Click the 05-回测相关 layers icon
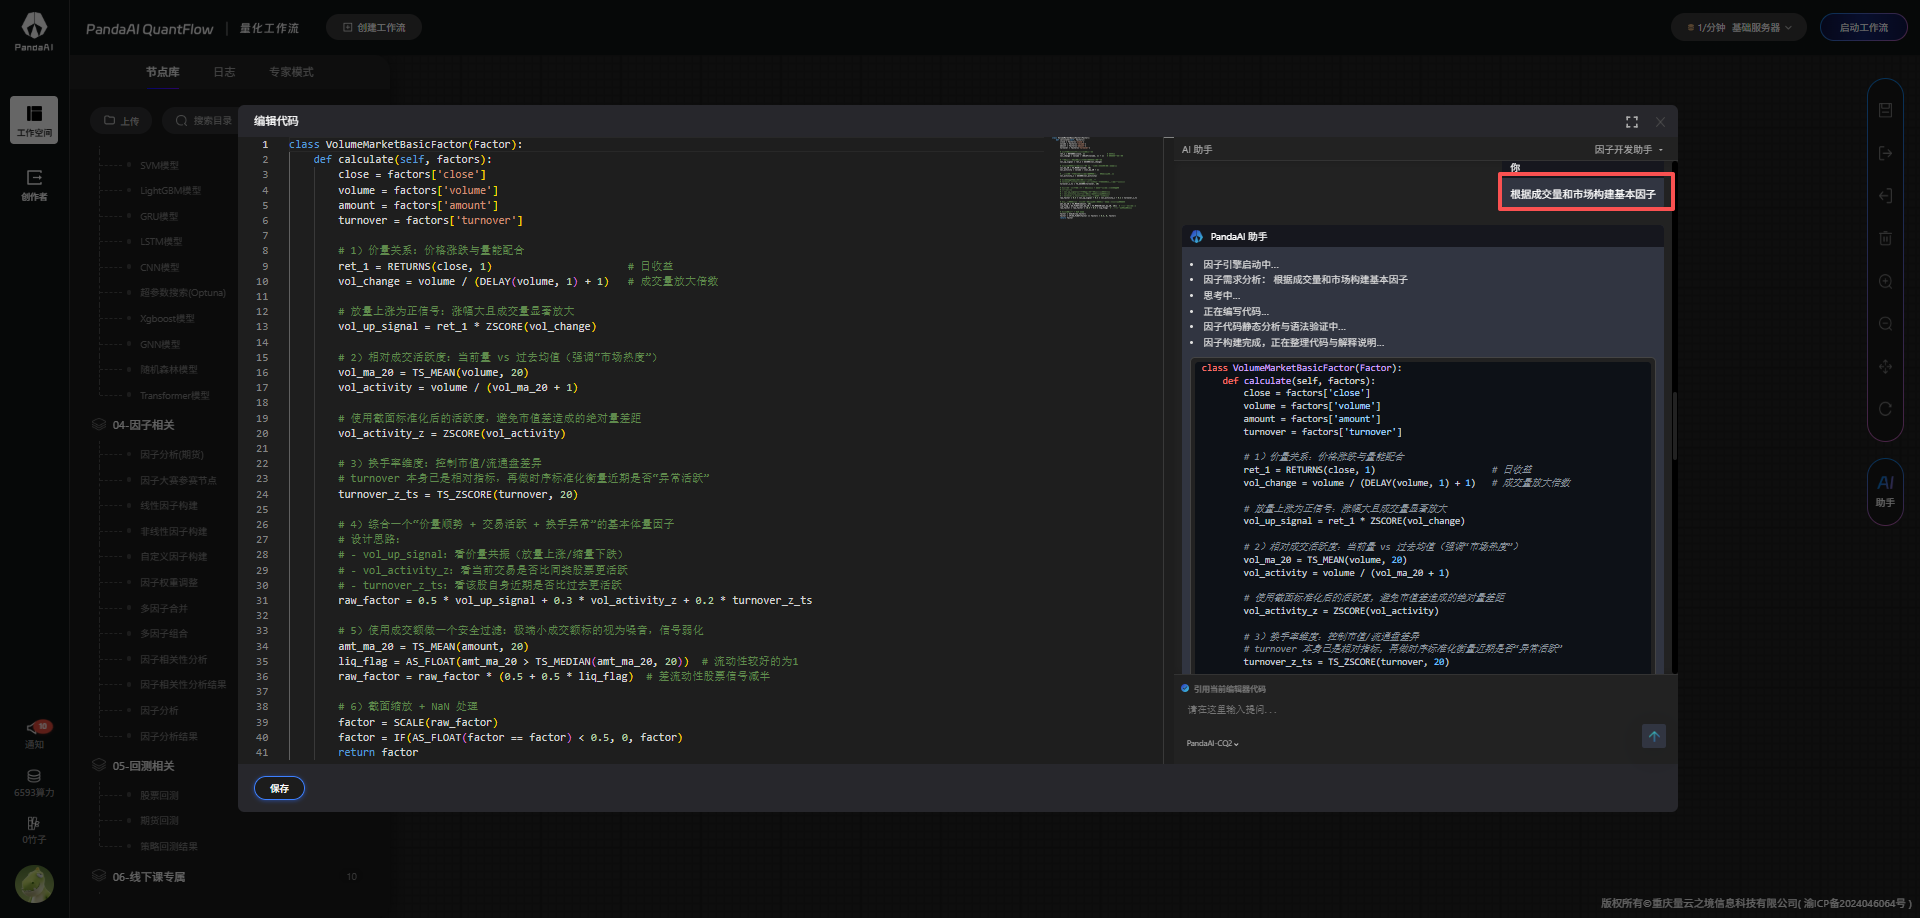Screen dimensions: 1920x918 coord(99,765)
